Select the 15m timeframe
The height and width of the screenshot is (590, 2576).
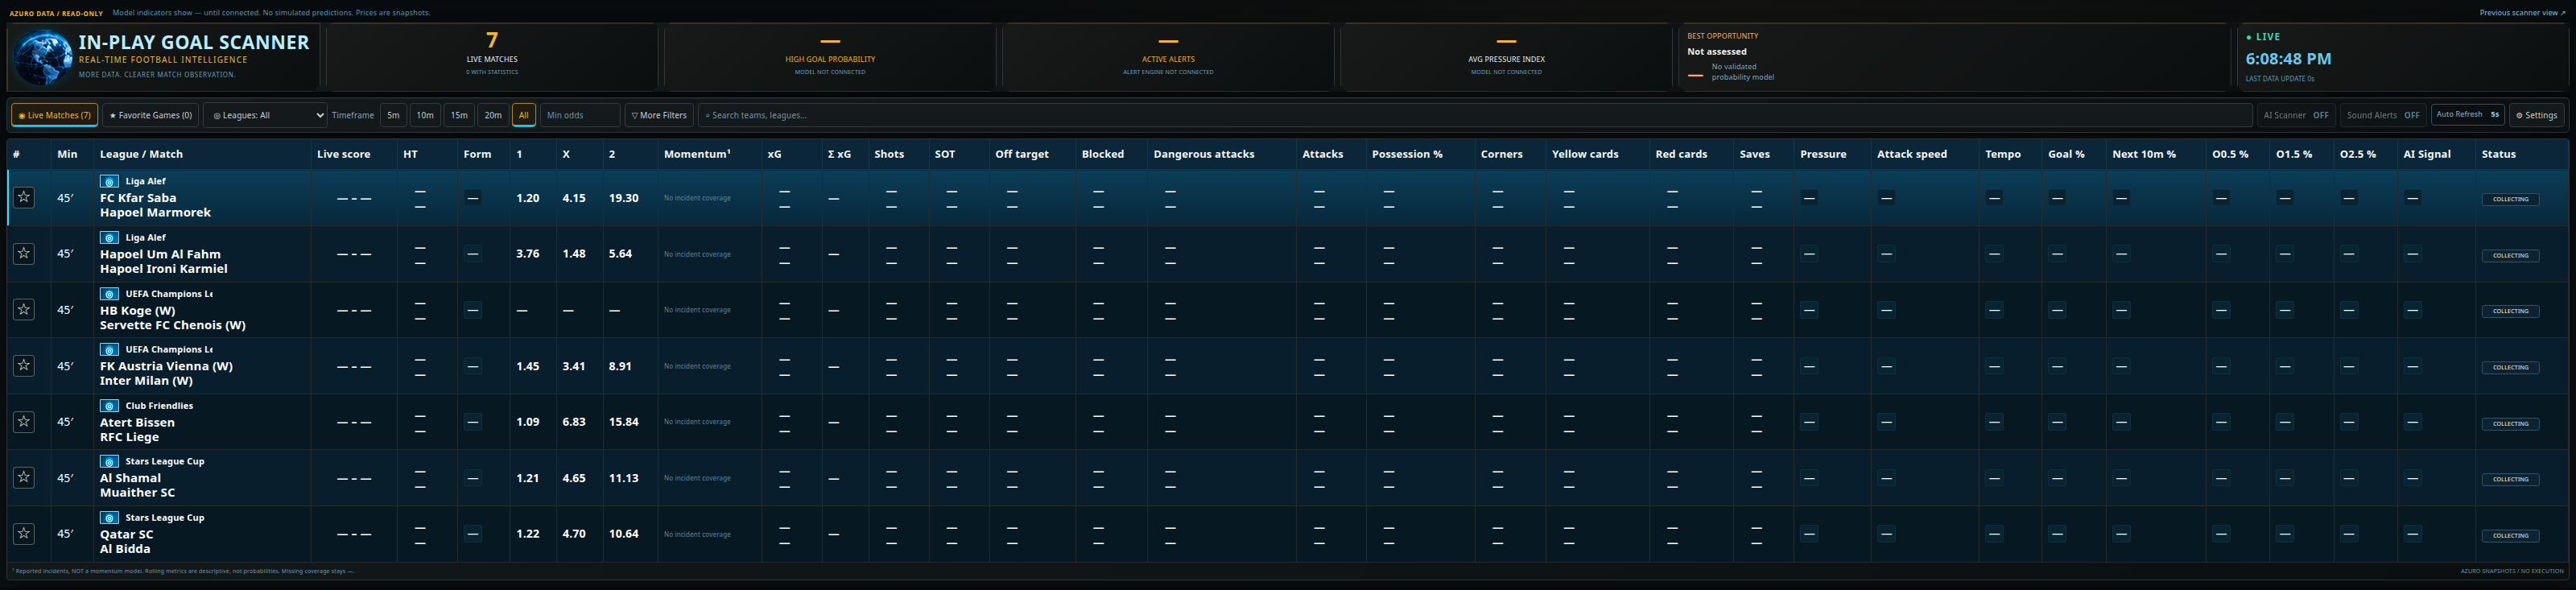459,115
